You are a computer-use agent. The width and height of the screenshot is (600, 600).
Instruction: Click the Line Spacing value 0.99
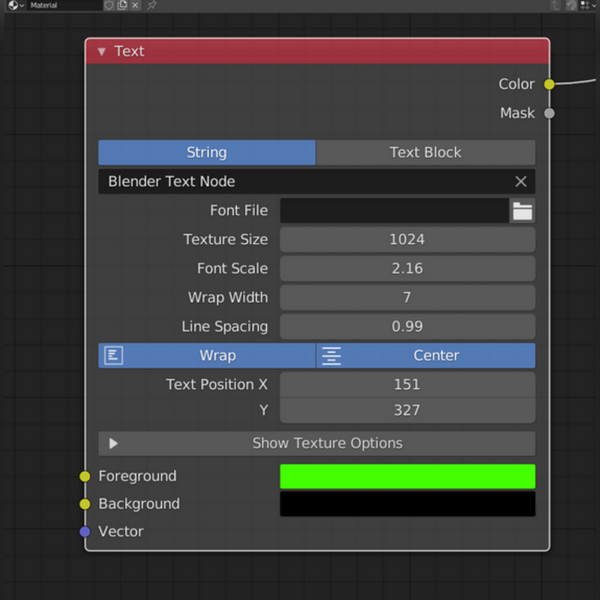[x=408, y=326]
